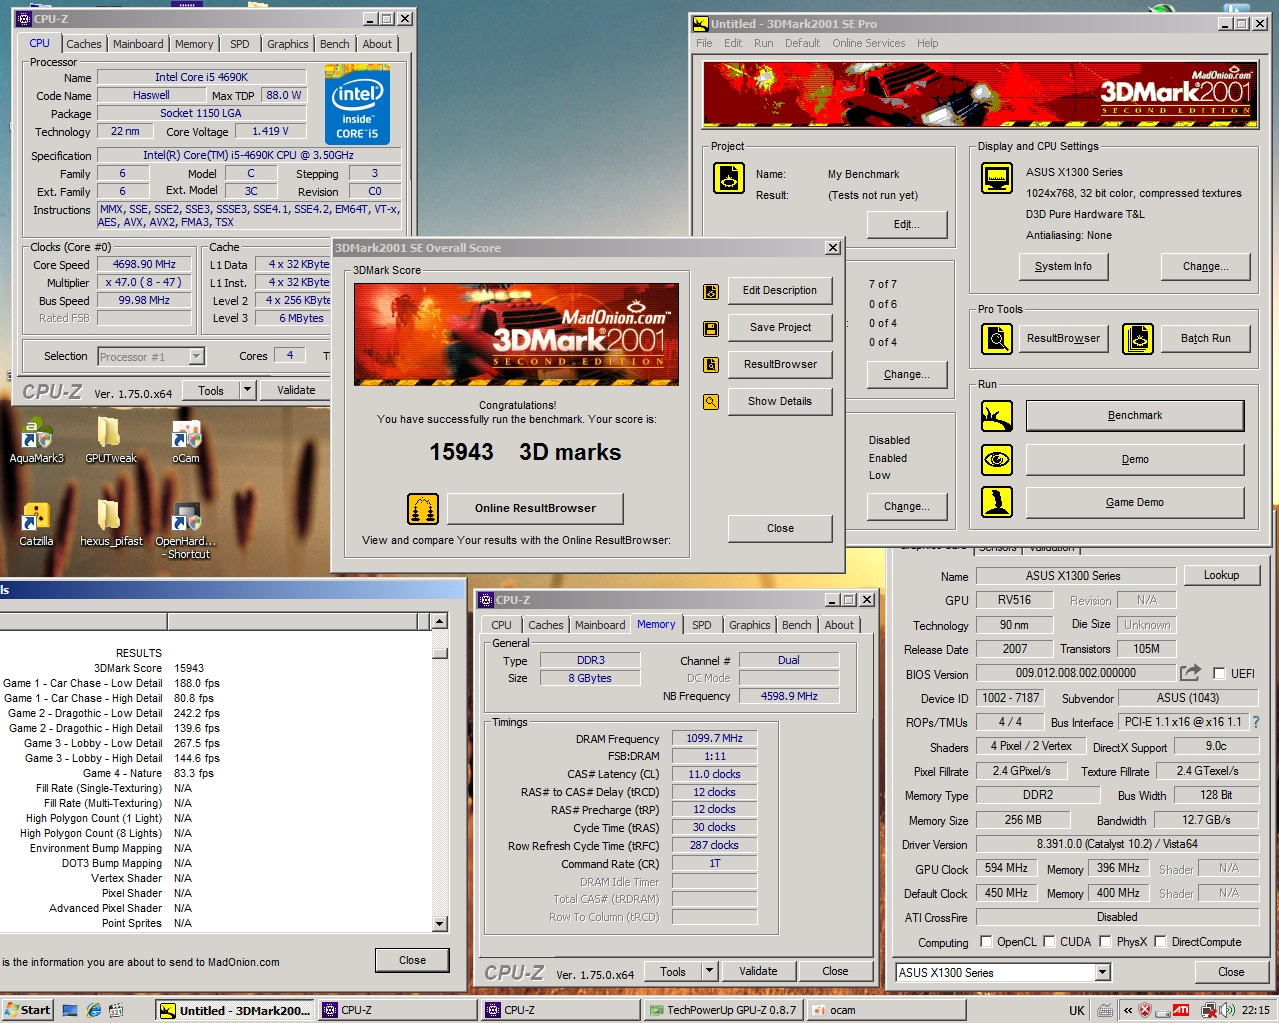Close the Overall Score dialog with Close button
This screenshot has width=1279, height=1023.
pyautogui.click(x=780, y=529)
